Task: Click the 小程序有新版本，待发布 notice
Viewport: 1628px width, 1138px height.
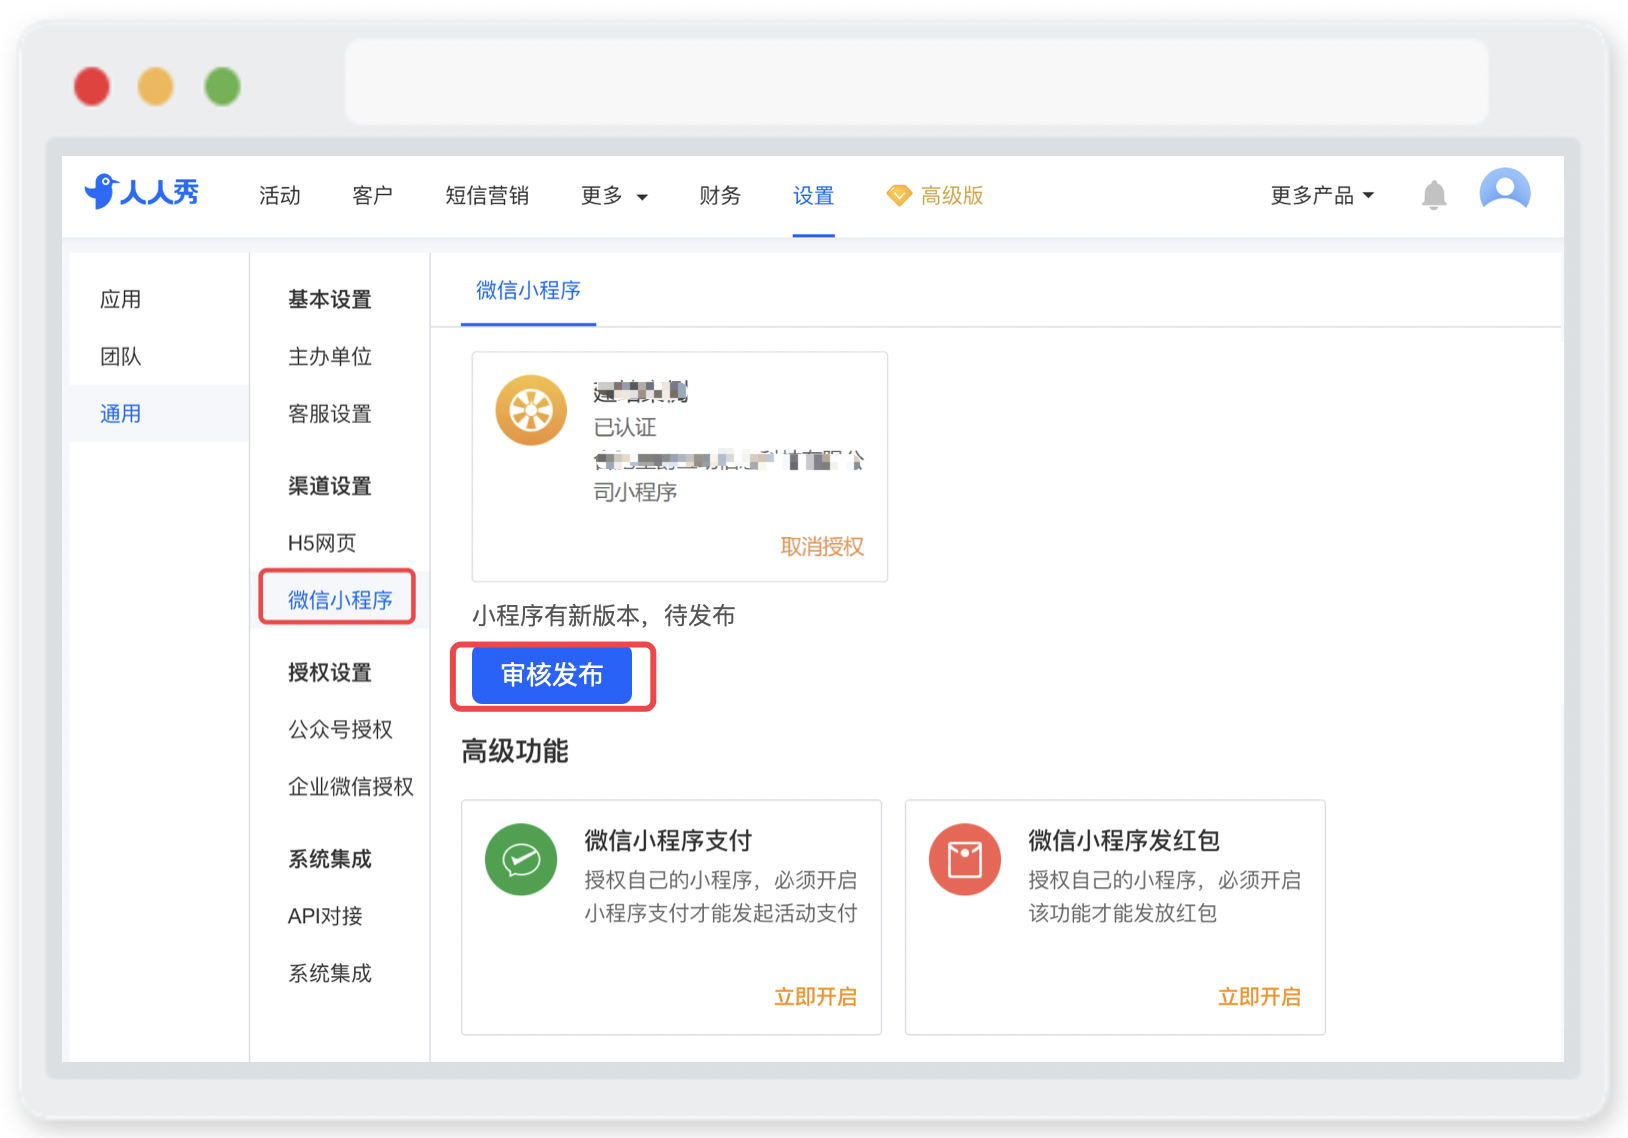Action: [604, 616]
